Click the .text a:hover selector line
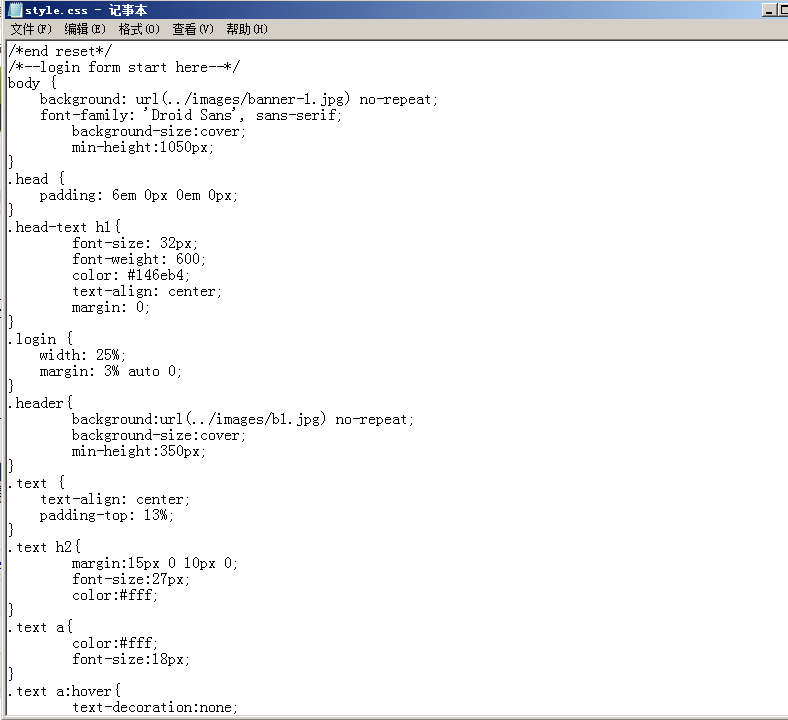 pos(64,691)
